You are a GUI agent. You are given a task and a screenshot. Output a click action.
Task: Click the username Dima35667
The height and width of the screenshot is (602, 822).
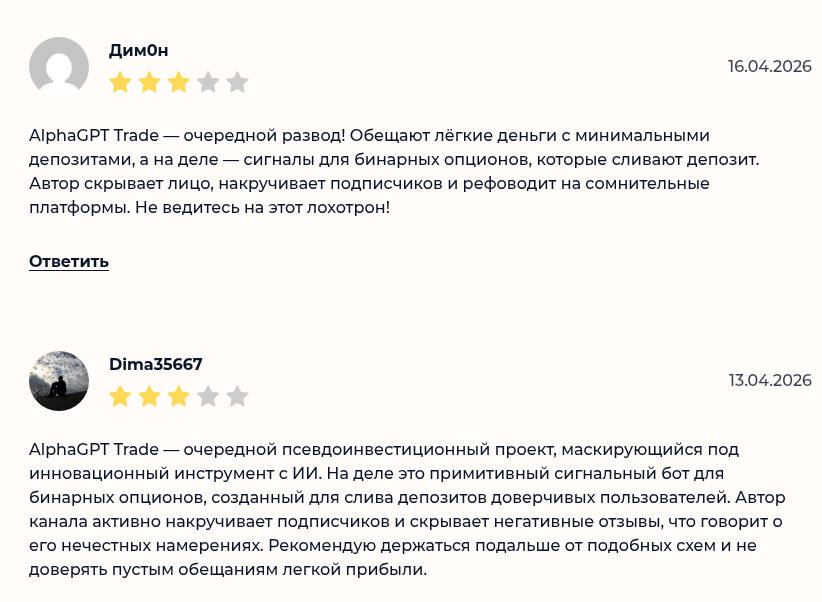tap(155, 364)
